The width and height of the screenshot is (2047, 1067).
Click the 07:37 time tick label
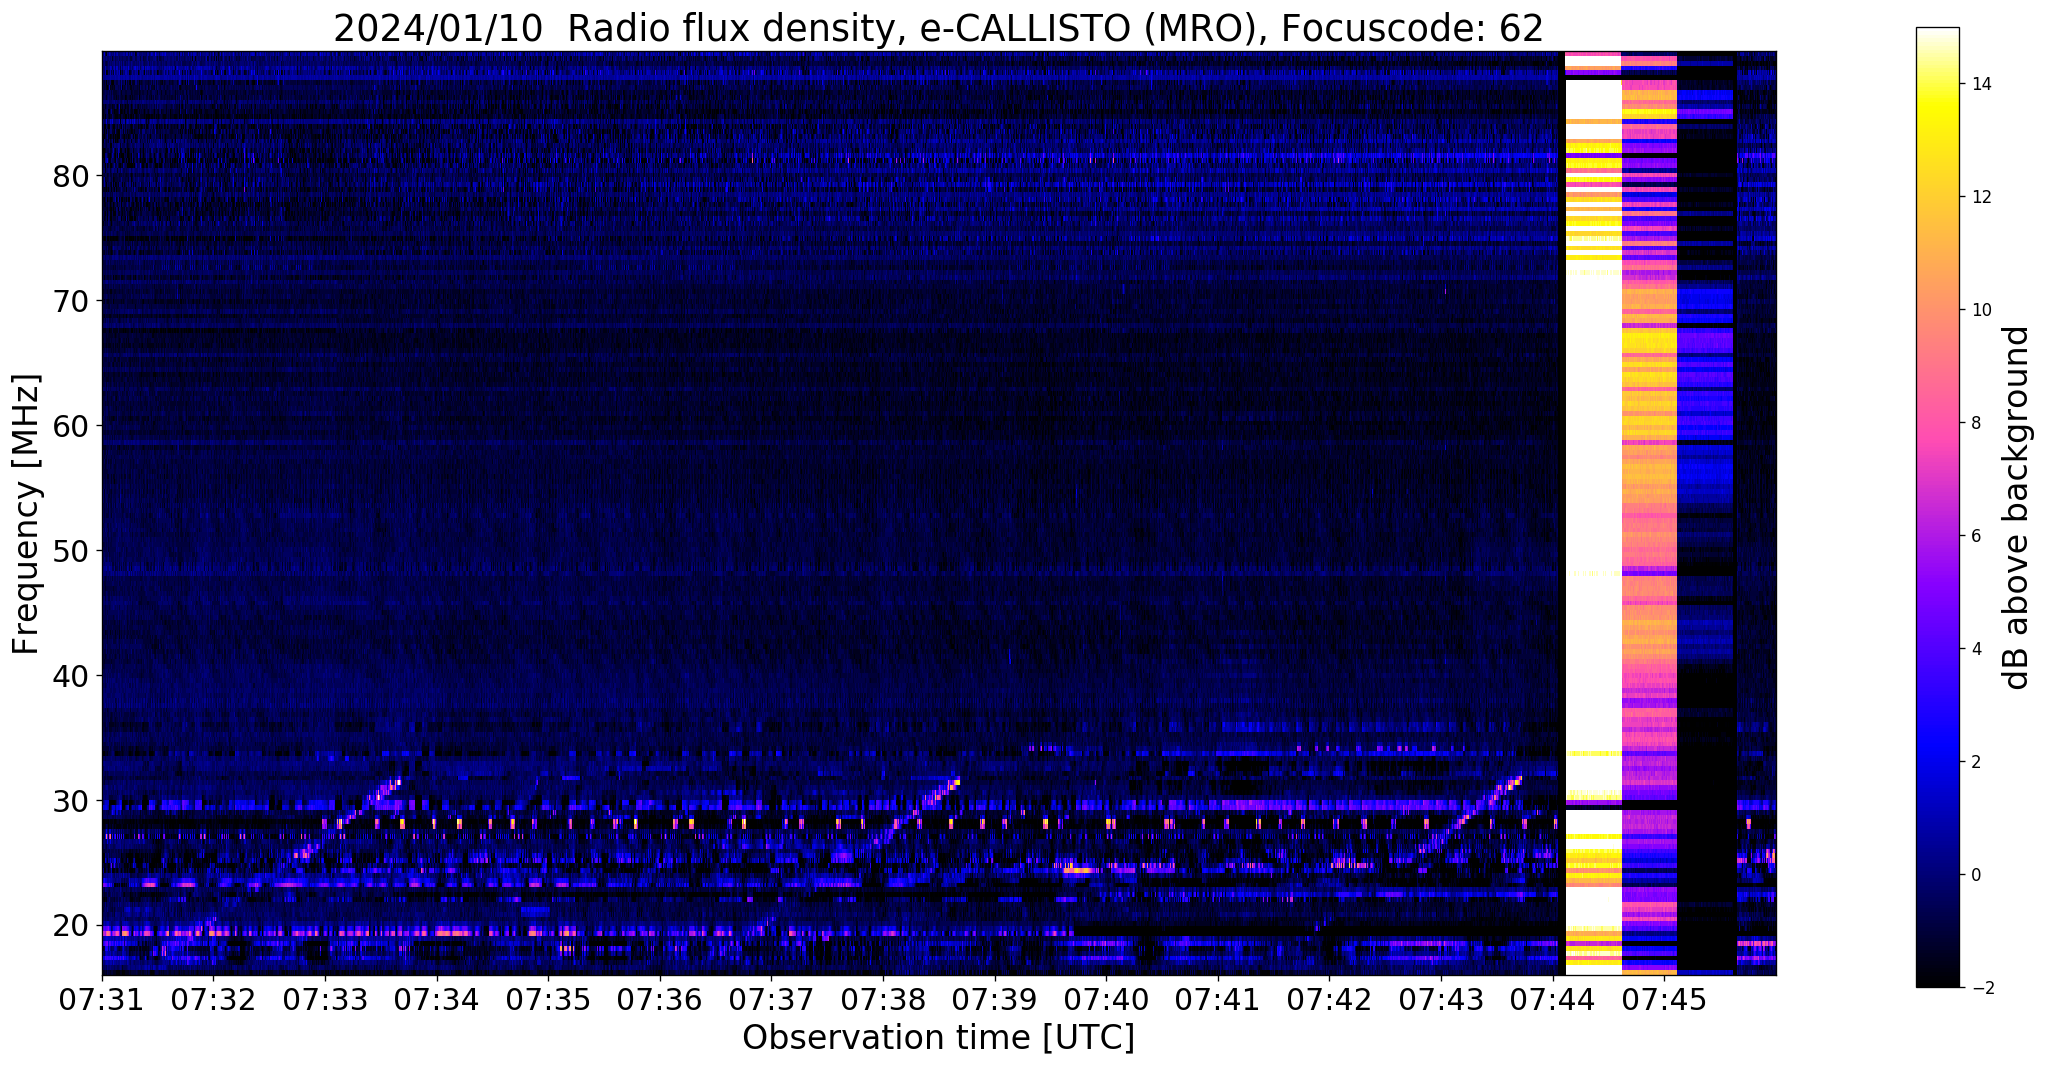click(771, 1000)
